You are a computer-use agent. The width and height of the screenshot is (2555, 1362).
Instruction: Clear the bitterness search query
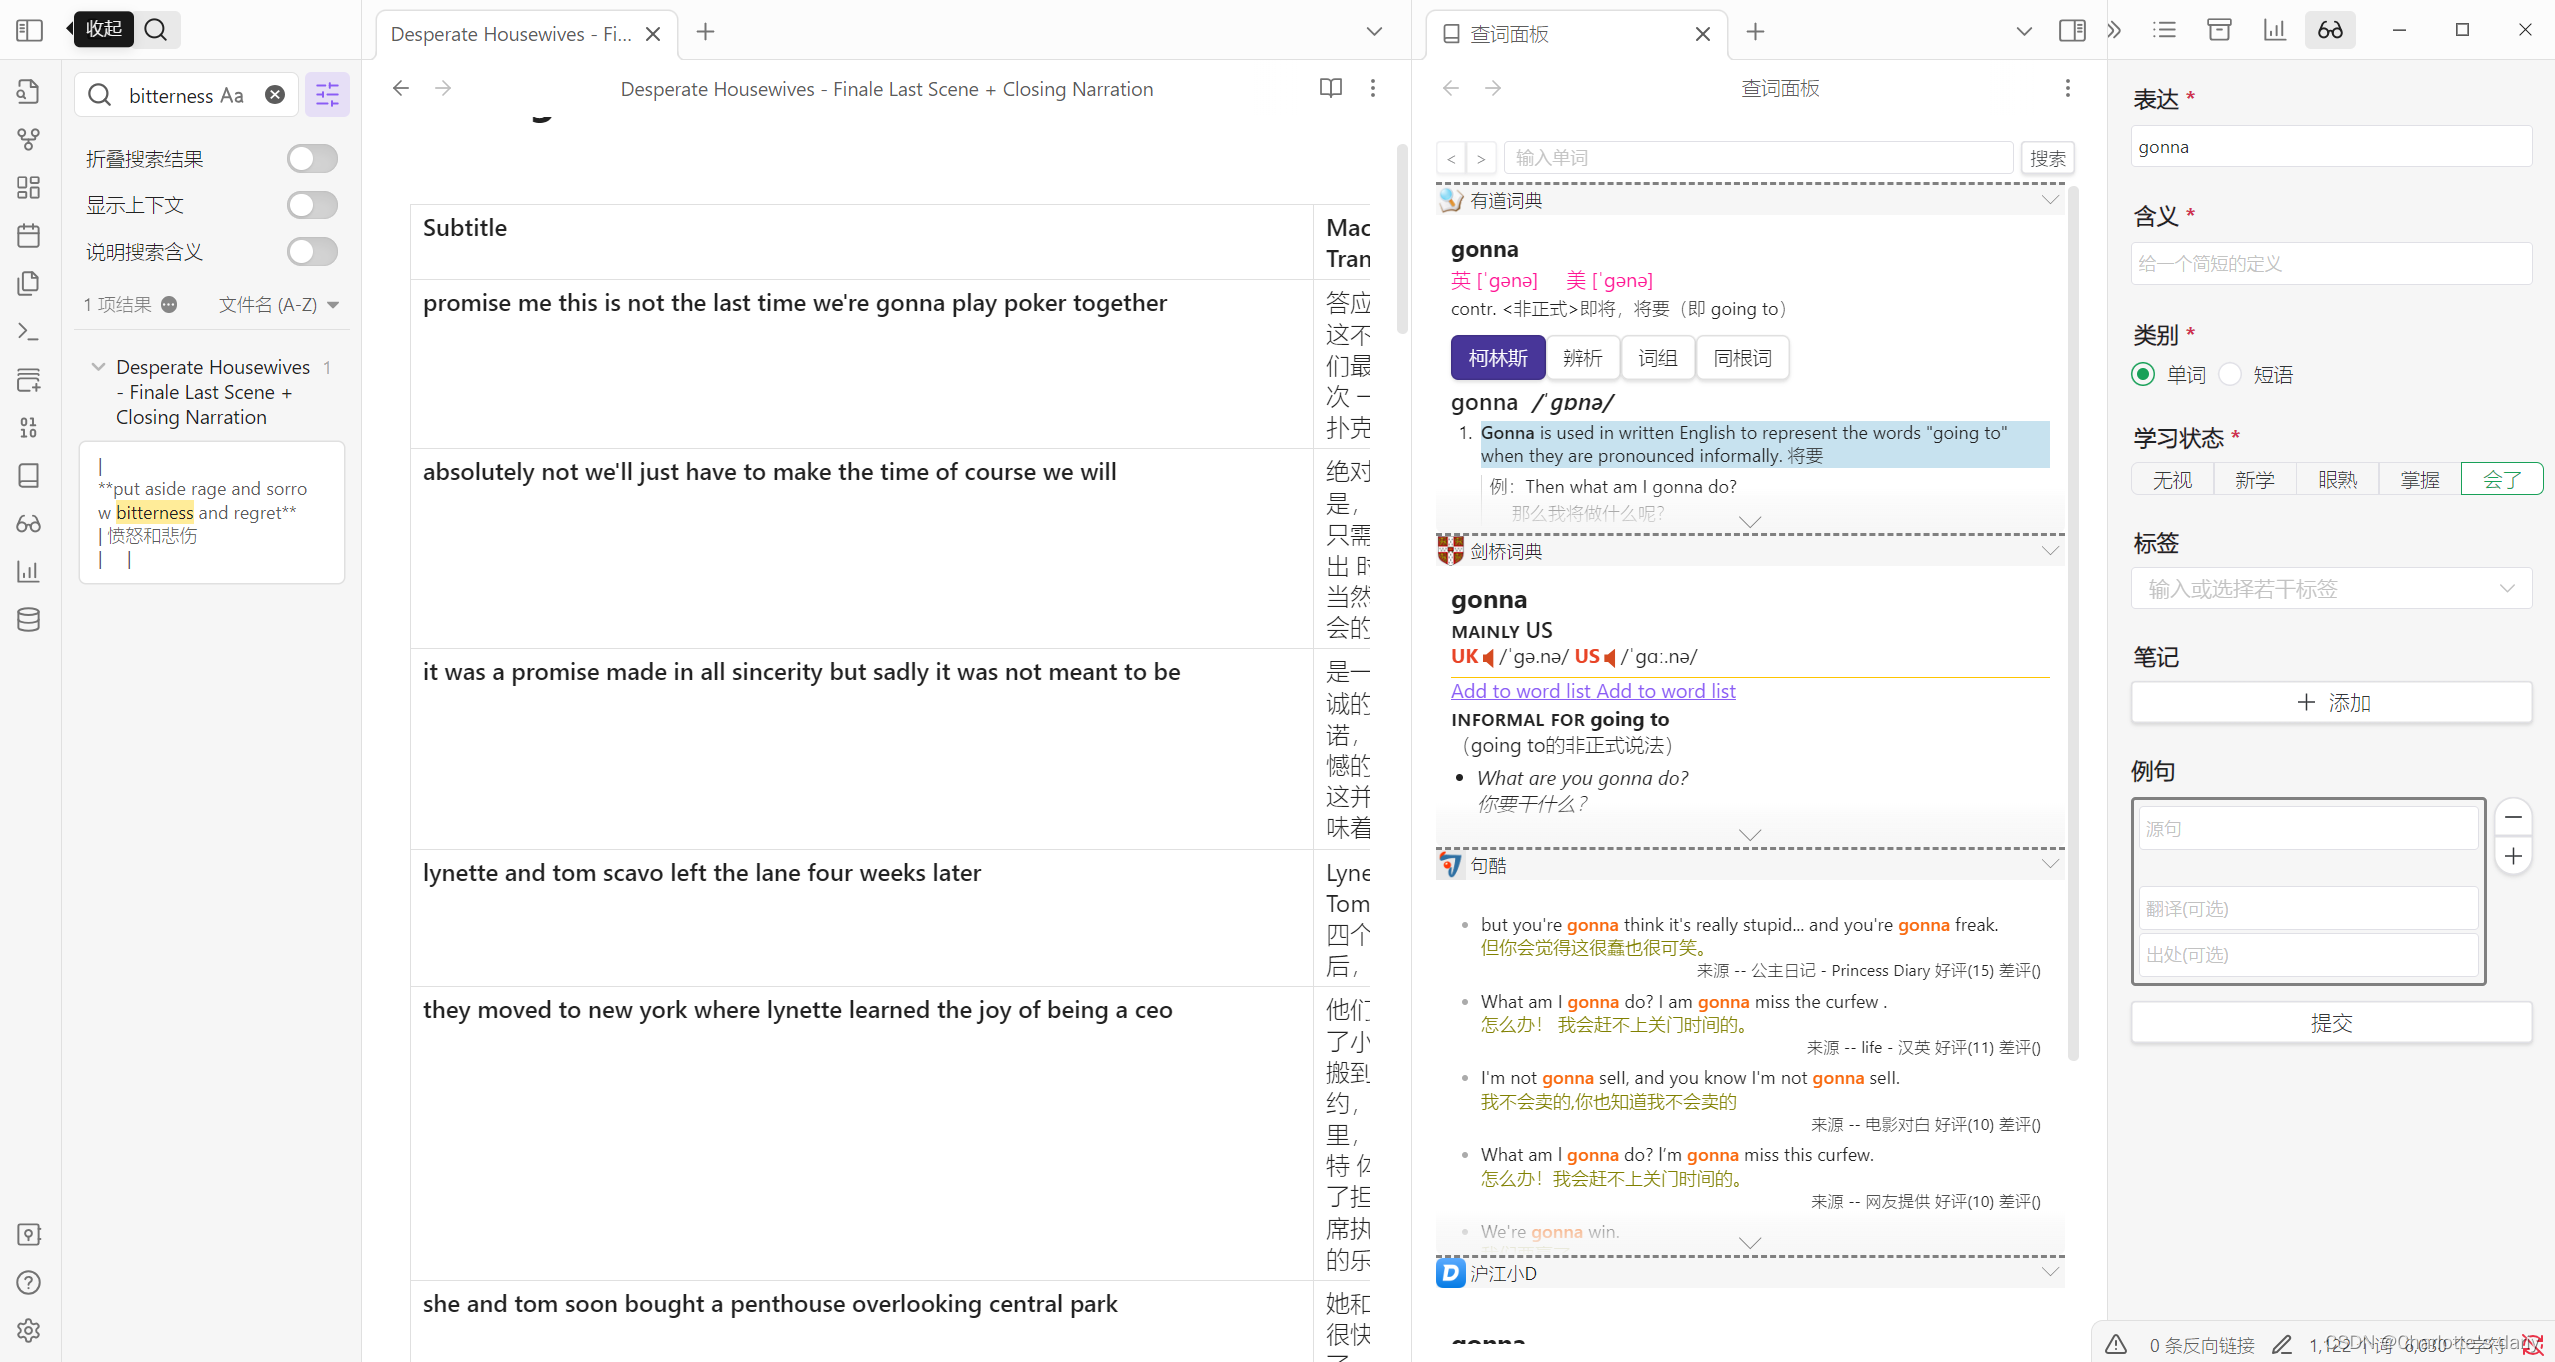point(275,95)
